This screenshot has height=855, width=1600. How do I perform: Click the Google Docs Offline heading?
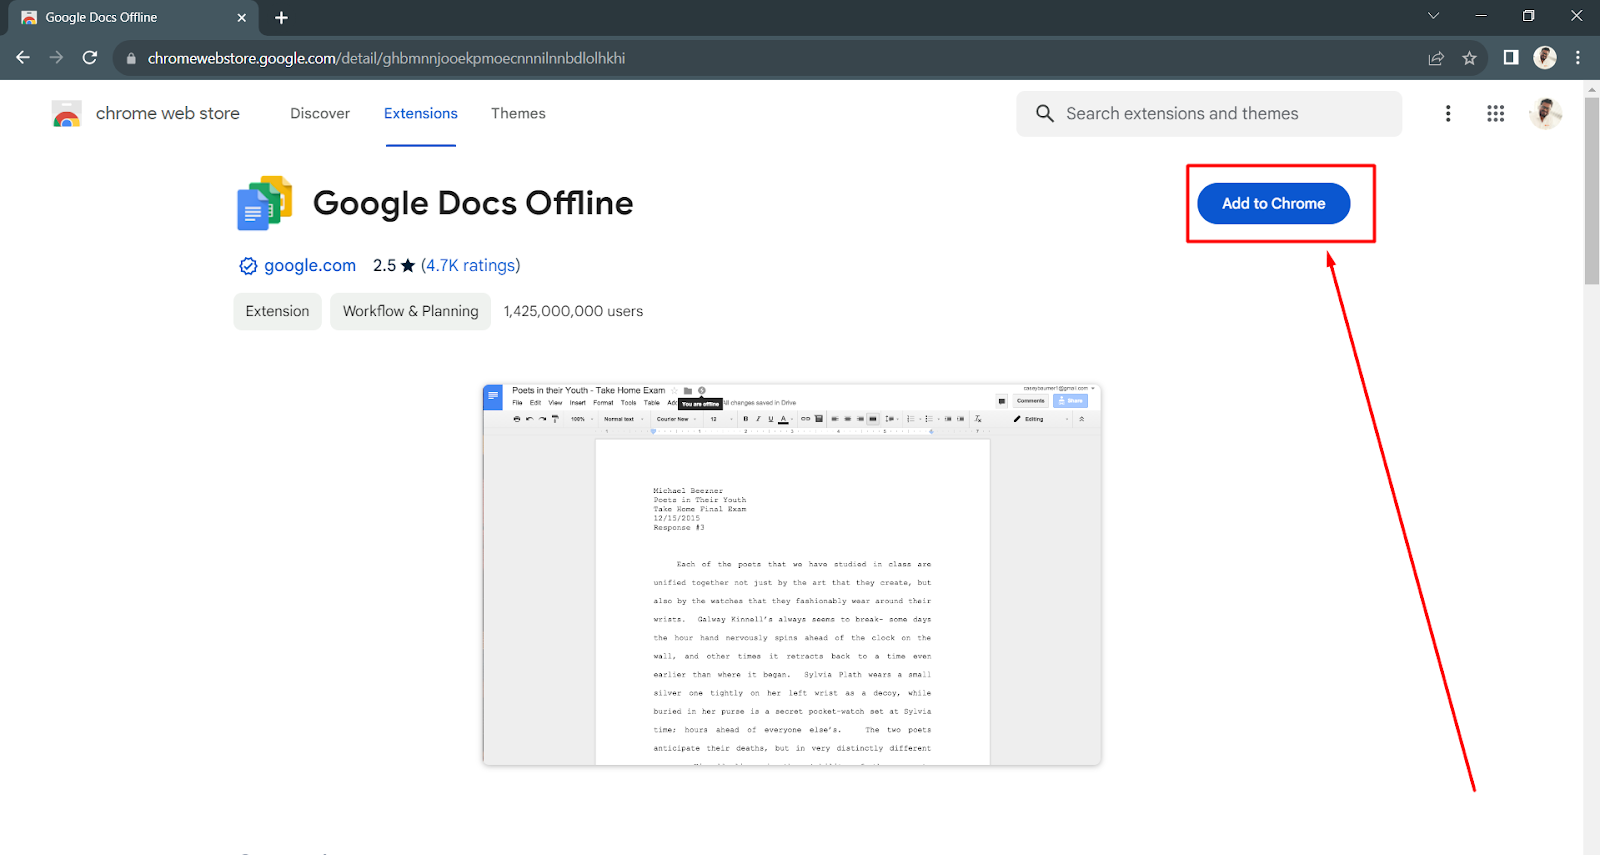click(x=473, y=203)
